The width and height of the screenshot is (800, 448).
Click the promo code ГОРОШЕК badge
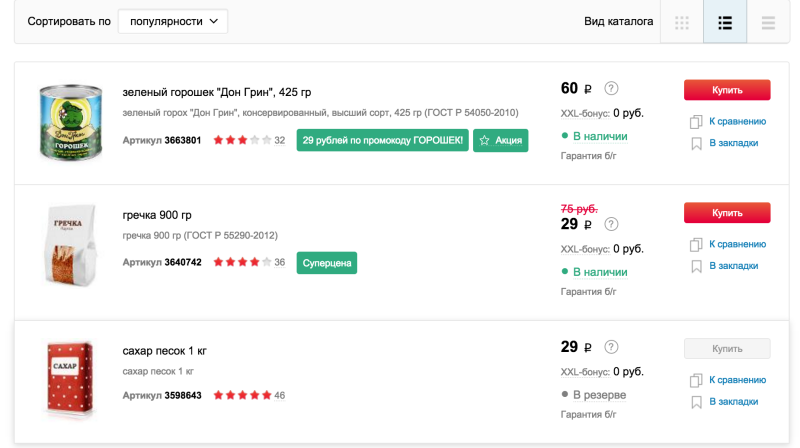pyautogui.click(x=383, y=140)
